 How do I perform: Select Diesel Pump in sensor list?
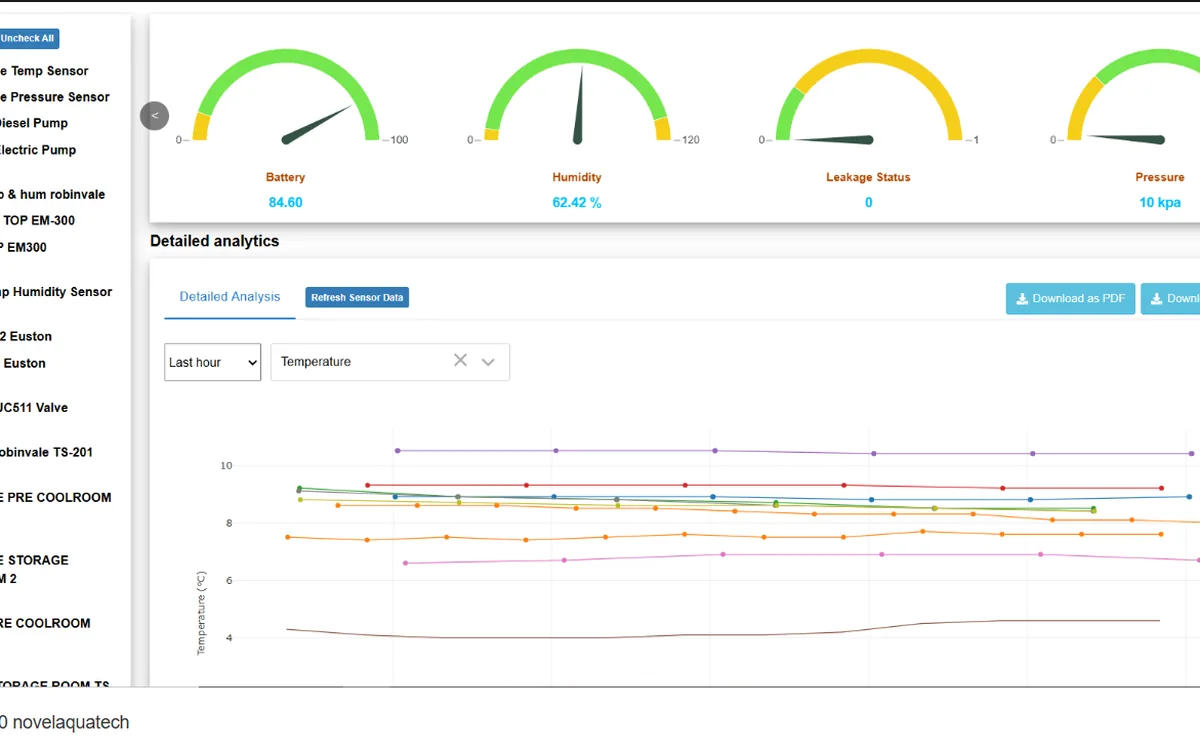(x=34, y=123)
